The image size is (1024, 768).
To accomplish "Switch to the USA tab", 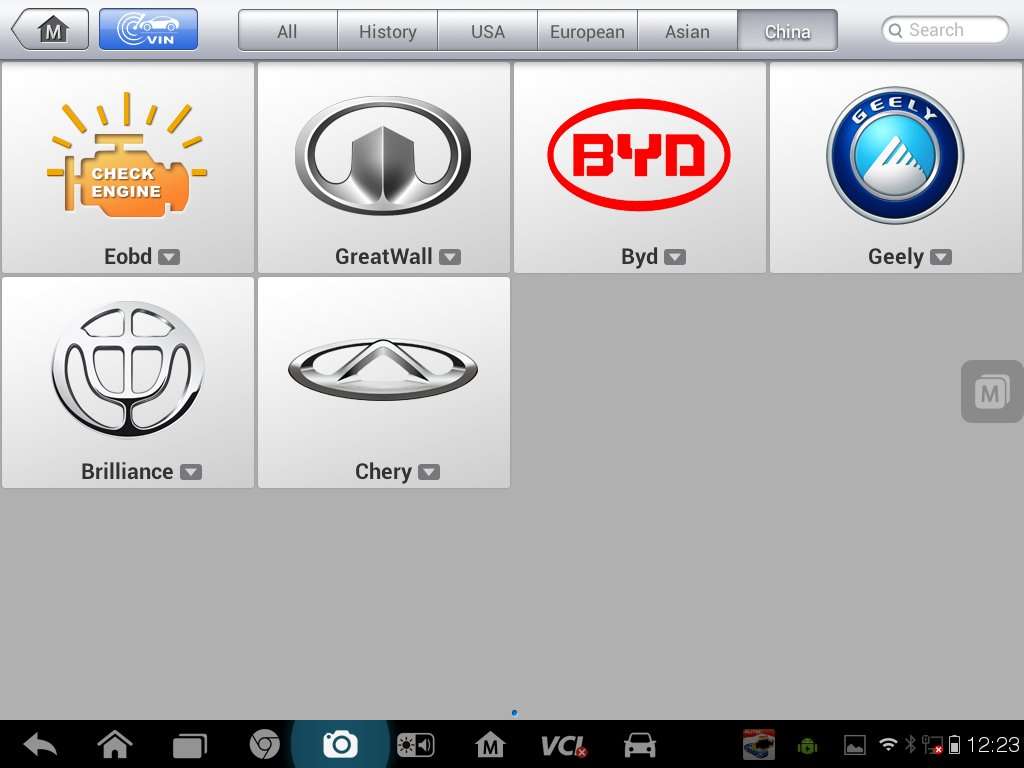I will coord(487,30).
